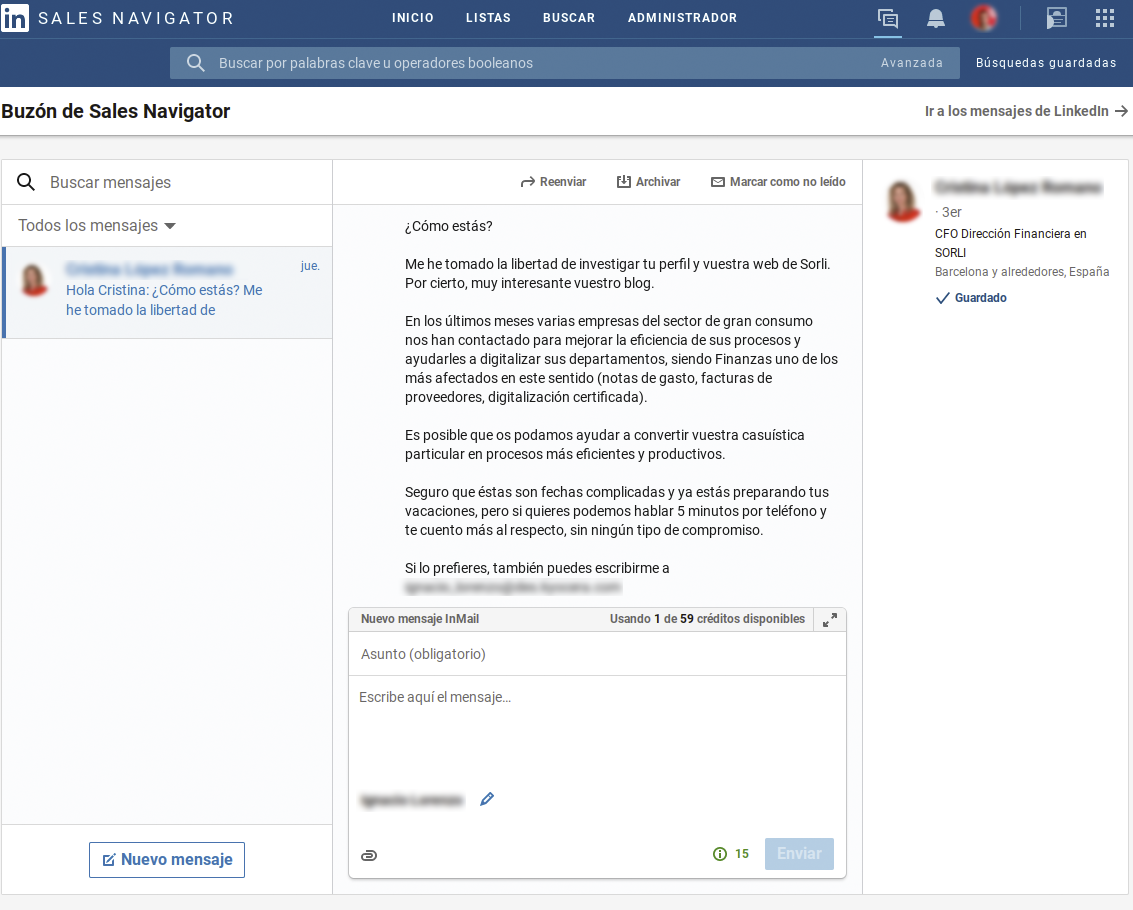Open Búsquedas guardadas
The width and height of the screenshot is (1133, 910).
click(1046, 63)
